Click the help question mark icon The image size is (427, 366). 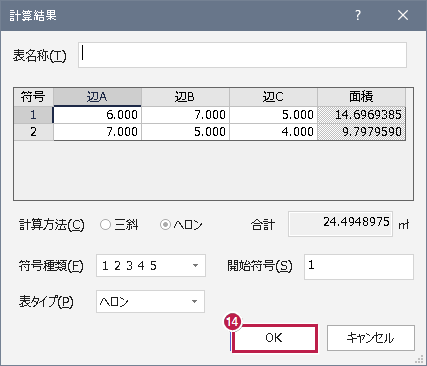click(358, 15)
